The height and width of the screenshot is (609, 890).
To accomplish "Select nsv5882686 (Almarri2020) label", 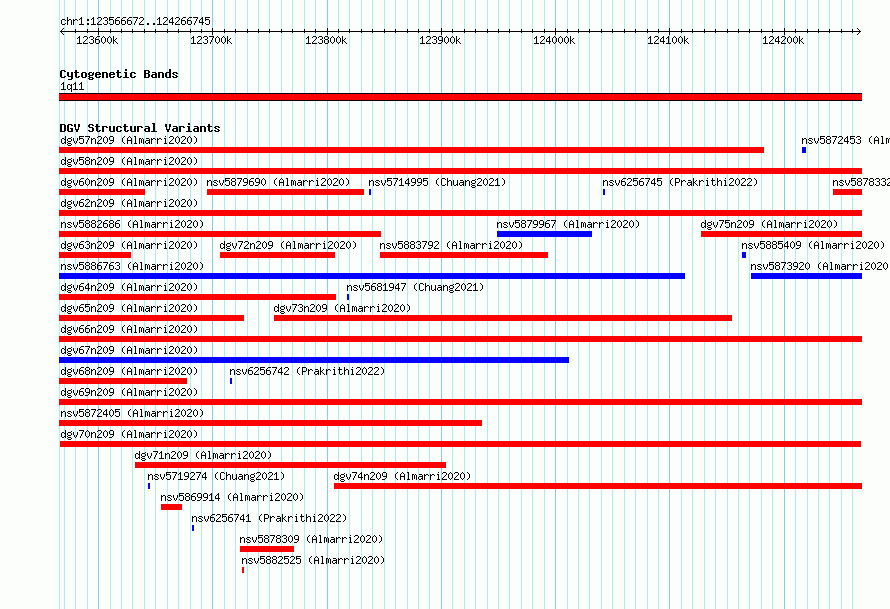I will (x=132, y=224).
